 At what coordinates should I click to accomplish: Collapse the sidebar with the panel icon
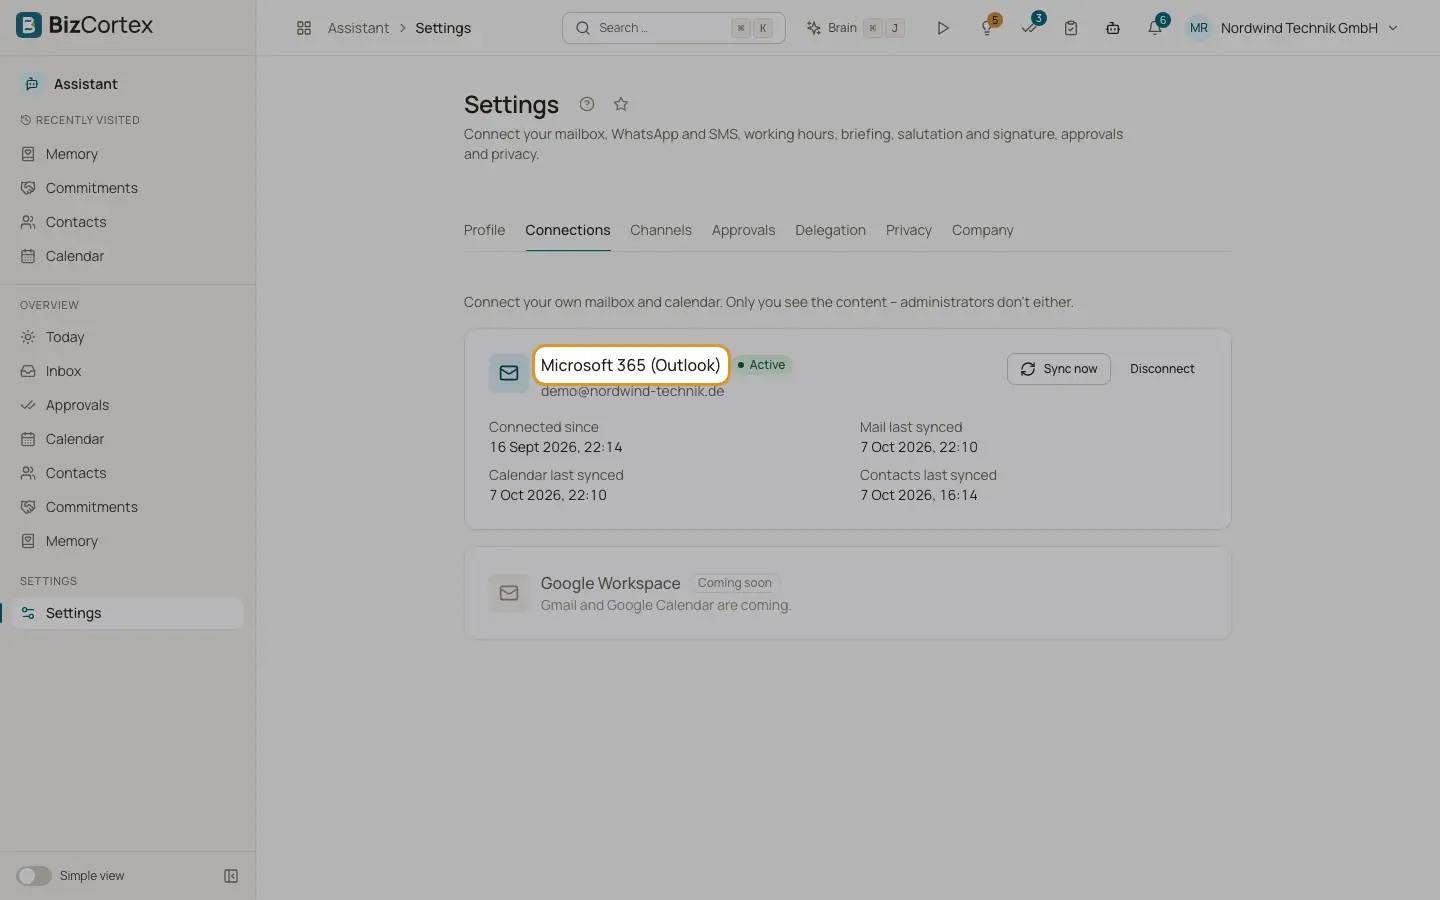click(x=231, y=876)
